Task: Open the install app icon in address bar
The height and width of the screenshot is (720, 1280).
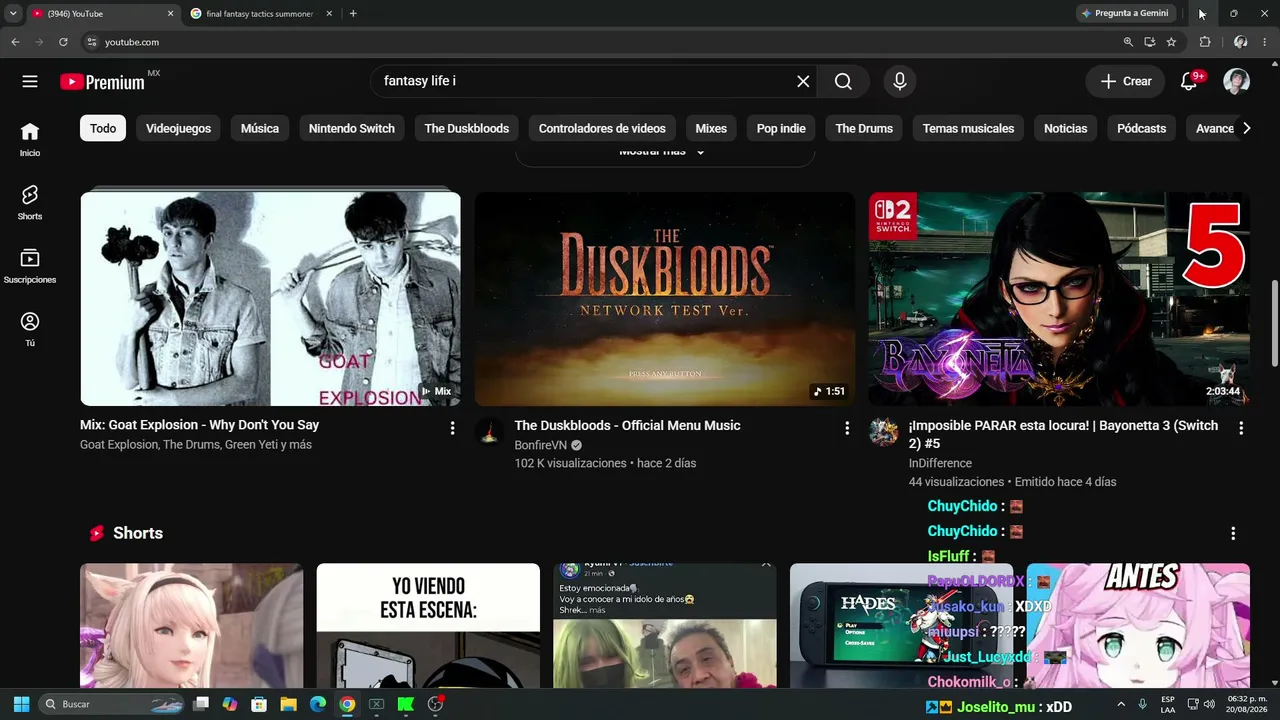Action: pos(1150,42)
